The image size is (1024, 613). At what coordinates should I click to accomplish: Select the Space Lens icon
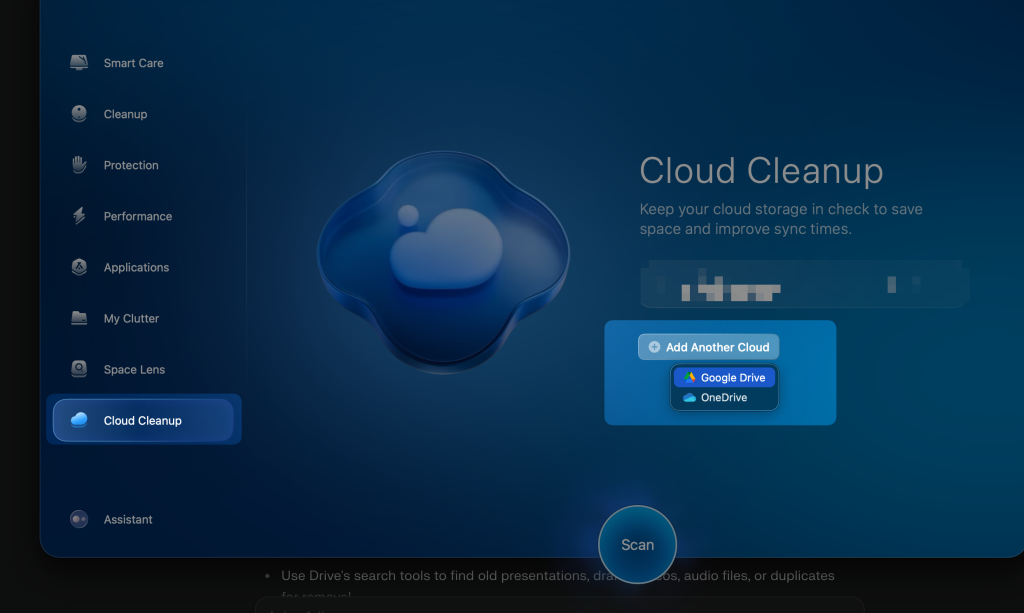(79, 369)
